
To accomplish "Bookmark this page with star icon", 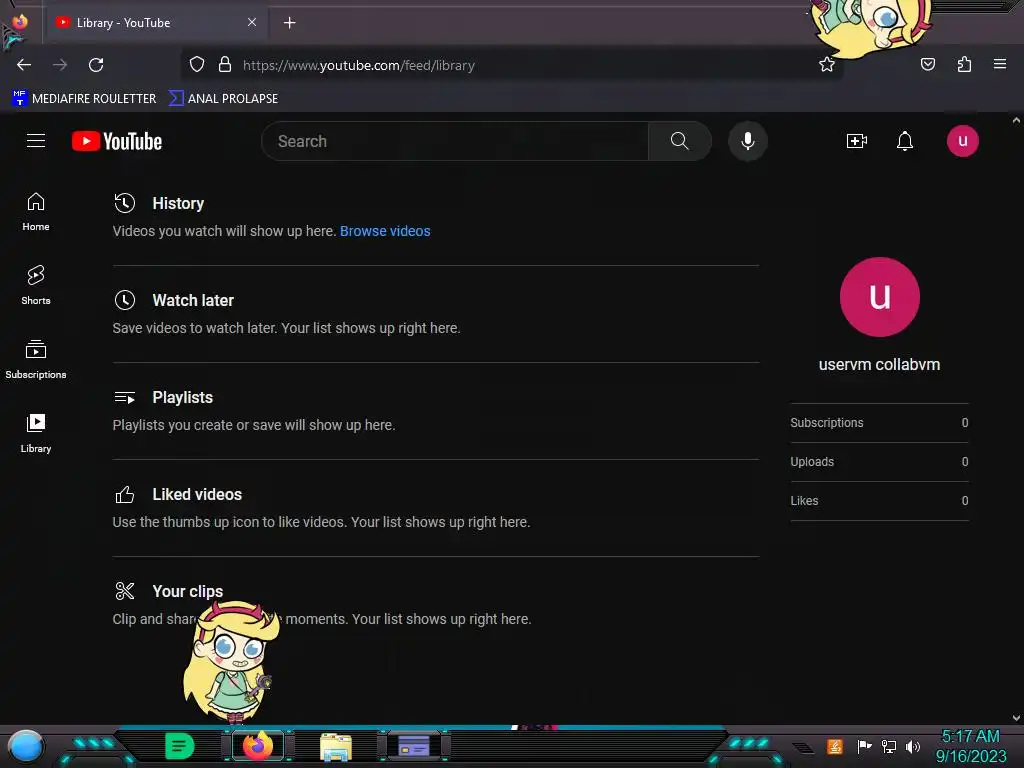I will (x=827, y=65).
